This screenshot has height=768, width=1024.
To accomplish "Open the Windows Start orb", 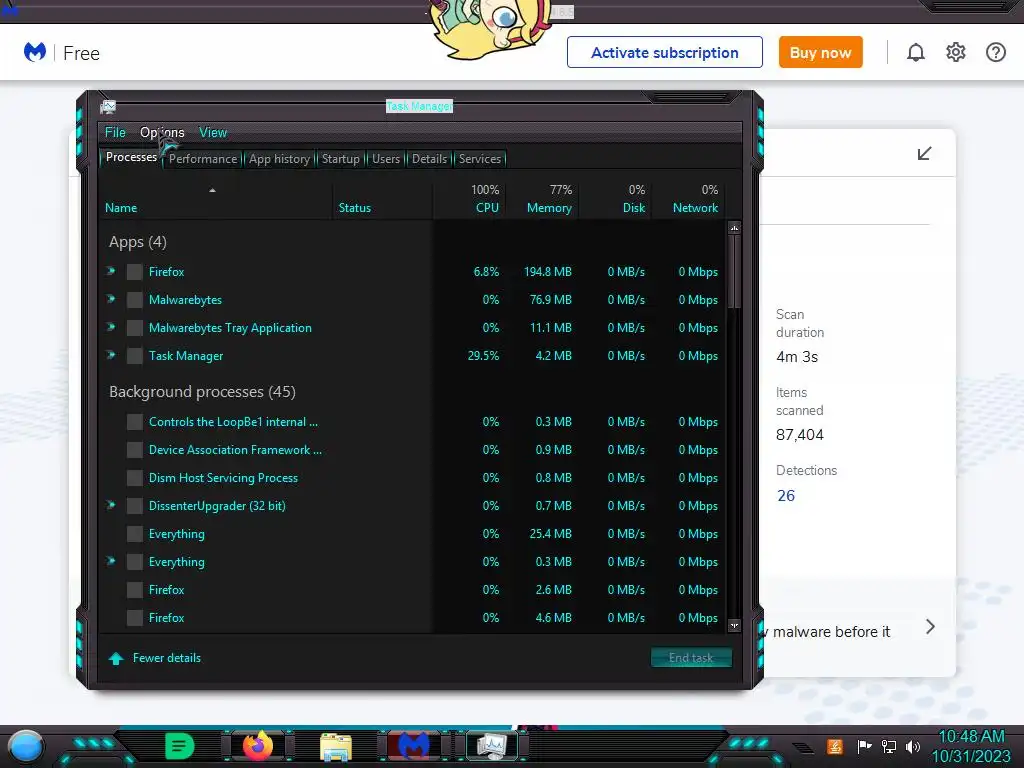I will pos(26,747).
